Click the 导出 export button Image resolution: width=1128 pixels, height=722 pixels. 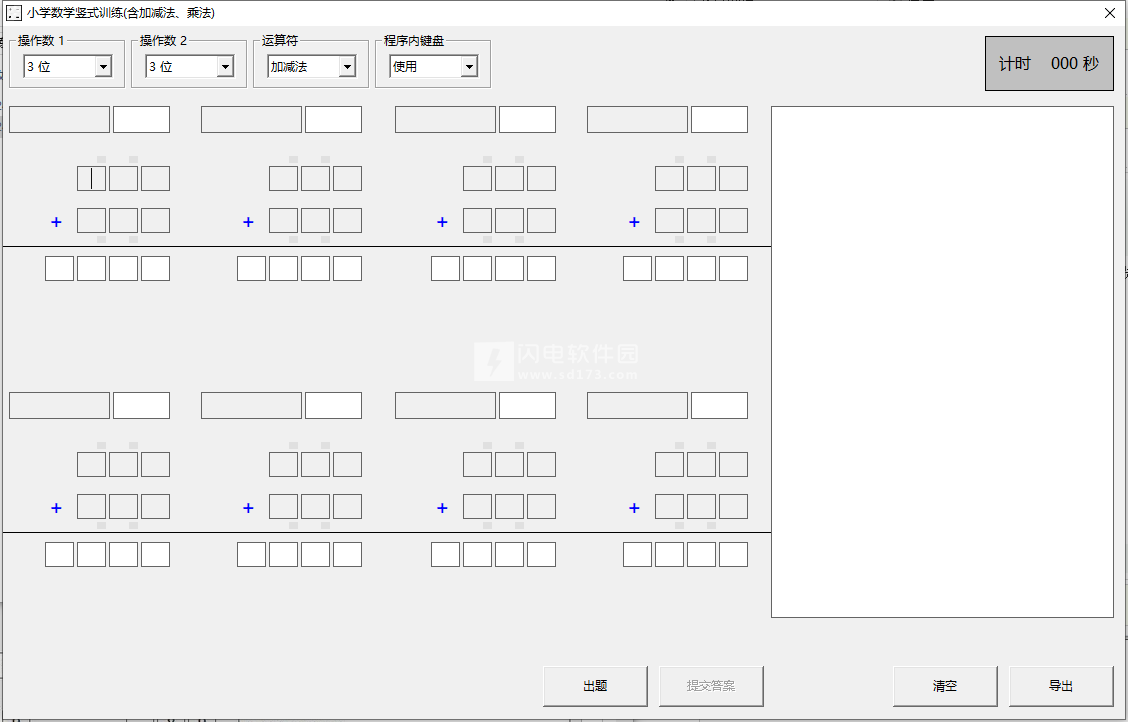[1060, 686]
